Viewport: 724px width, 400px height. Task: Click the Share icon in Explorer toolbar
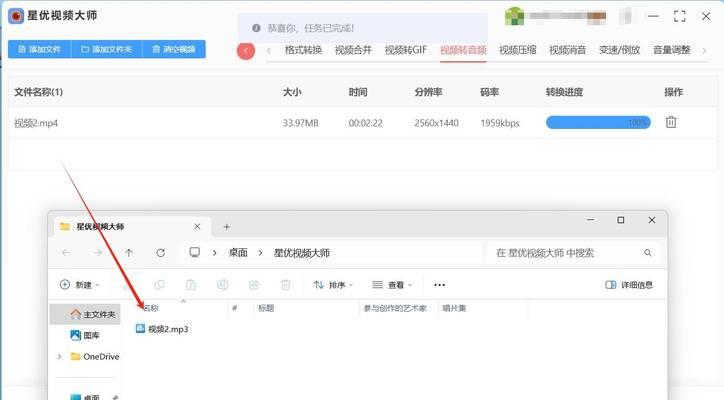pyautogui.click(x=254, y=285)
